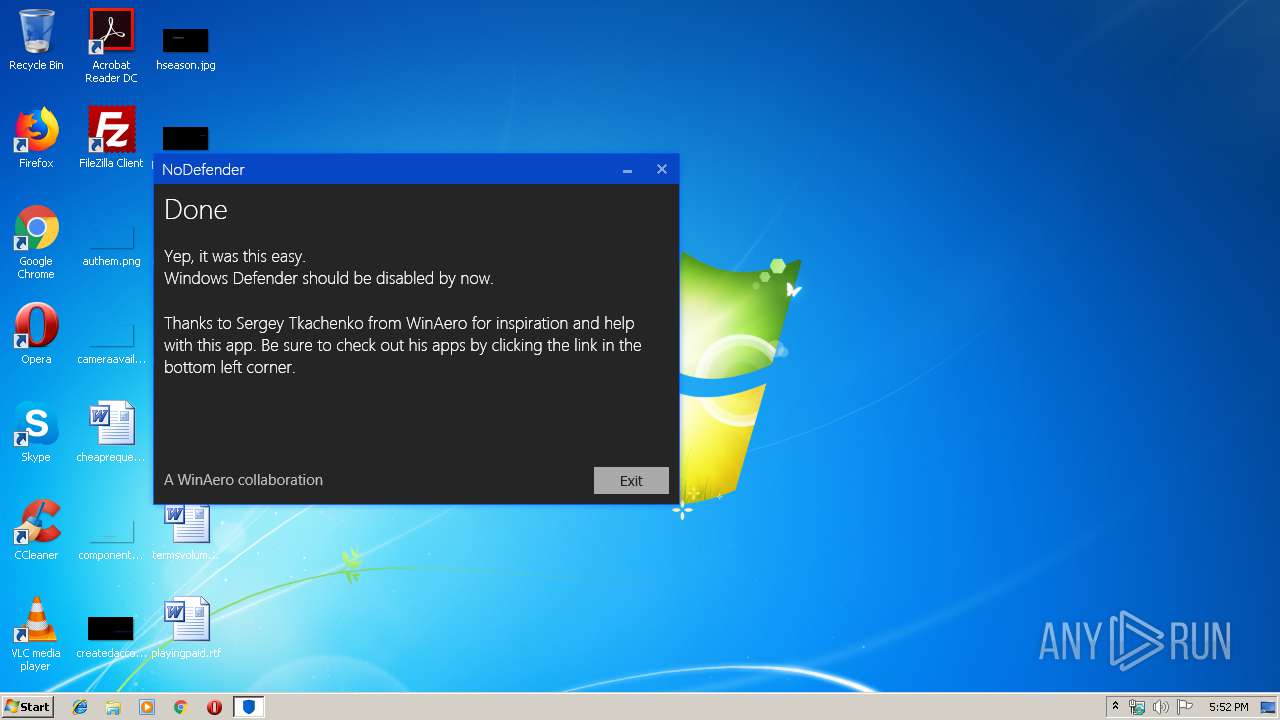The height and width of the screenshot is (720, 1280).
Task: Open Internet Explorer from the taskbar
Action: click(80, 707)
